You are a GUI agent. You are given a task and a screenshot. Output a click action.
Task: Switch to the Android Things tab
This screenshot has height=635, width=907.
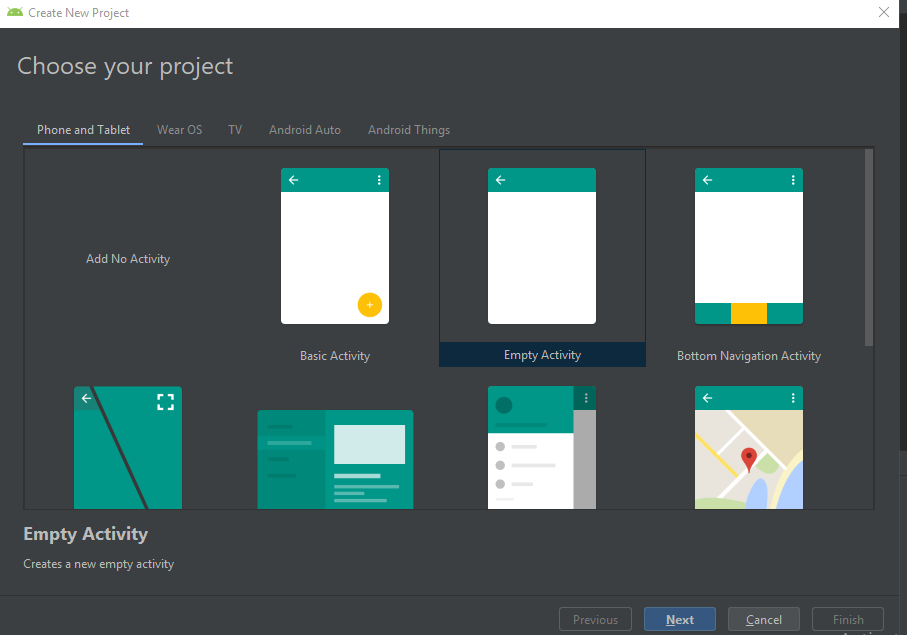point(409,130)
